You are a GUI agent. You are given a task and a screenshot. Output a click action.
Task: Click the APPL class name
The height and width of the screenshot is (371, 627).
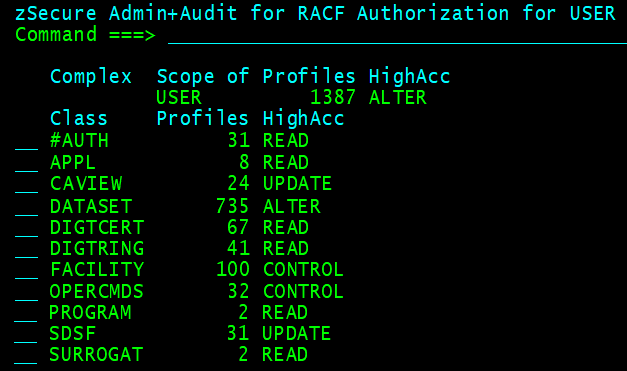click(x=73, y=163)
